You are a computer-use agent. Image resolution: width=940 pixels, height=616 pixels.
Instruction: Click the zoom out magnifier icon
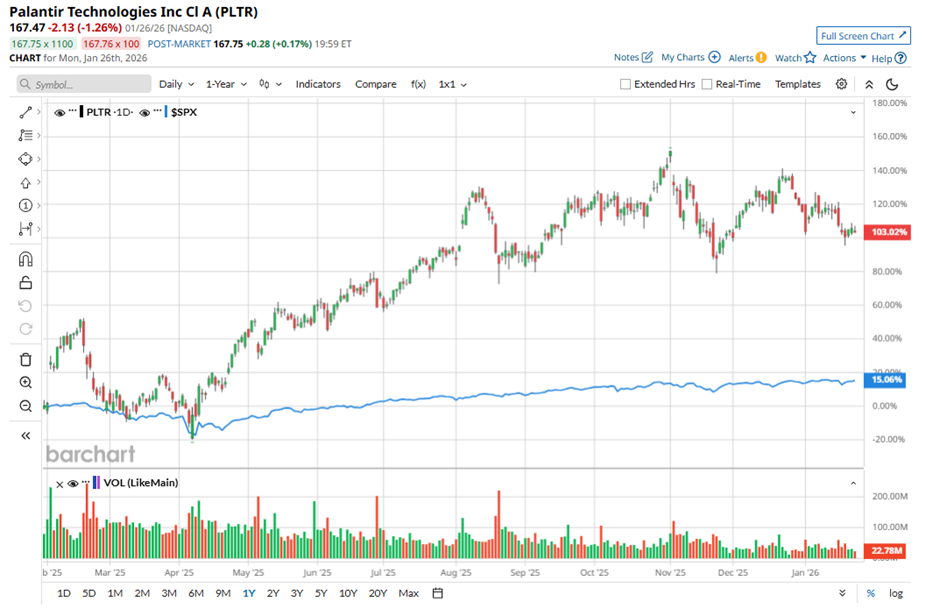click(x=26, y=406)
